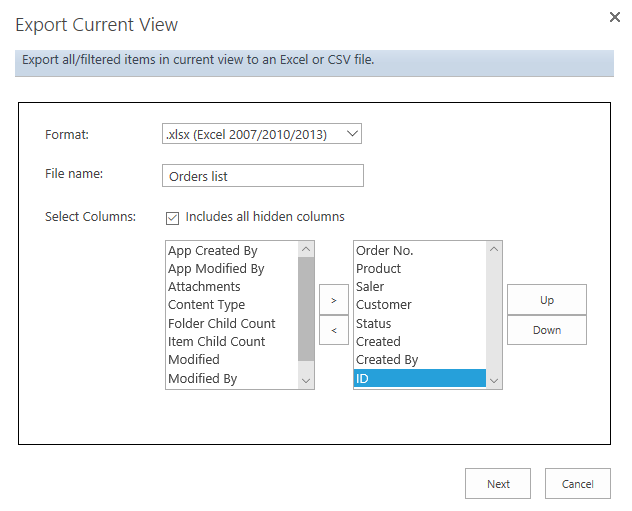The image size is (632, 511).
Task: Toggle Includes all hidden columns checkbox
Action: (x=173, y=218)
